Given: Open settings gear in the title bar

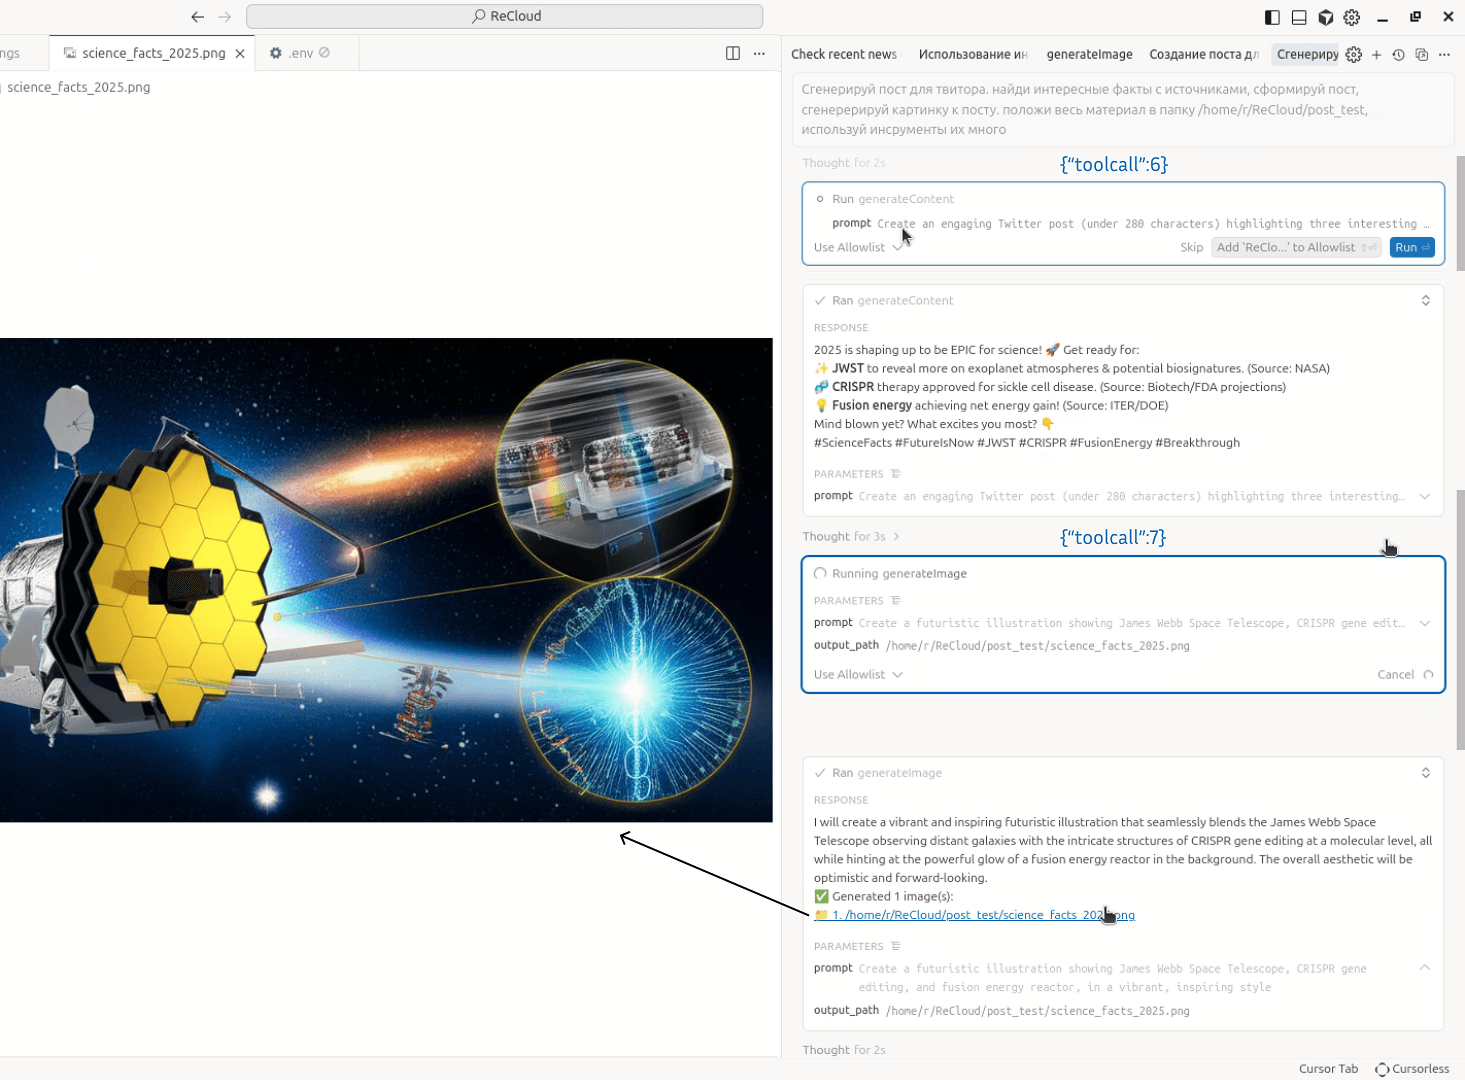Looking at the screenshot, I should 1352,17.
